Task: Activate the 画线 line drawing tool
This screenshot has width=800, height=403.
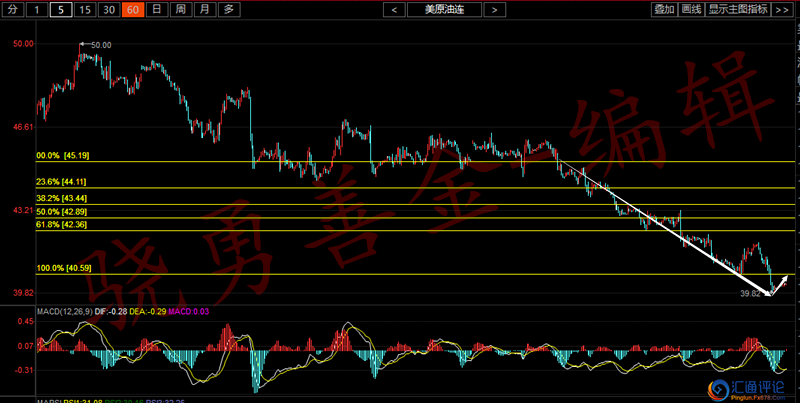Action: pos(691,9)
